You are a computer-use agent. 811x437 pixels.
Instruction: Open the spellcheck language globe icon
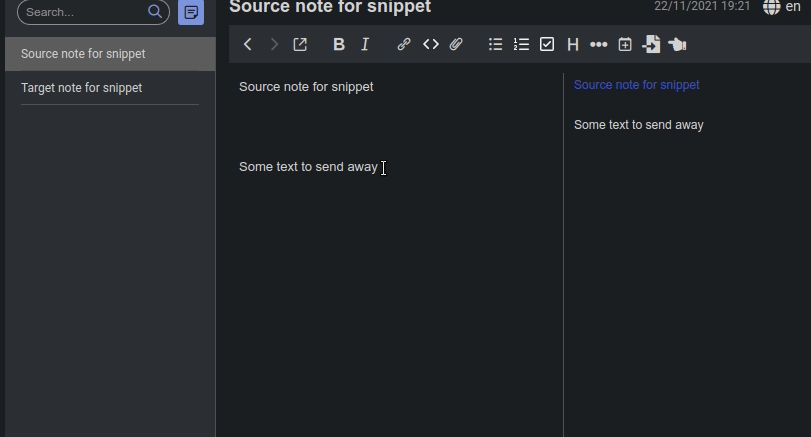click(x=771, y=7)
